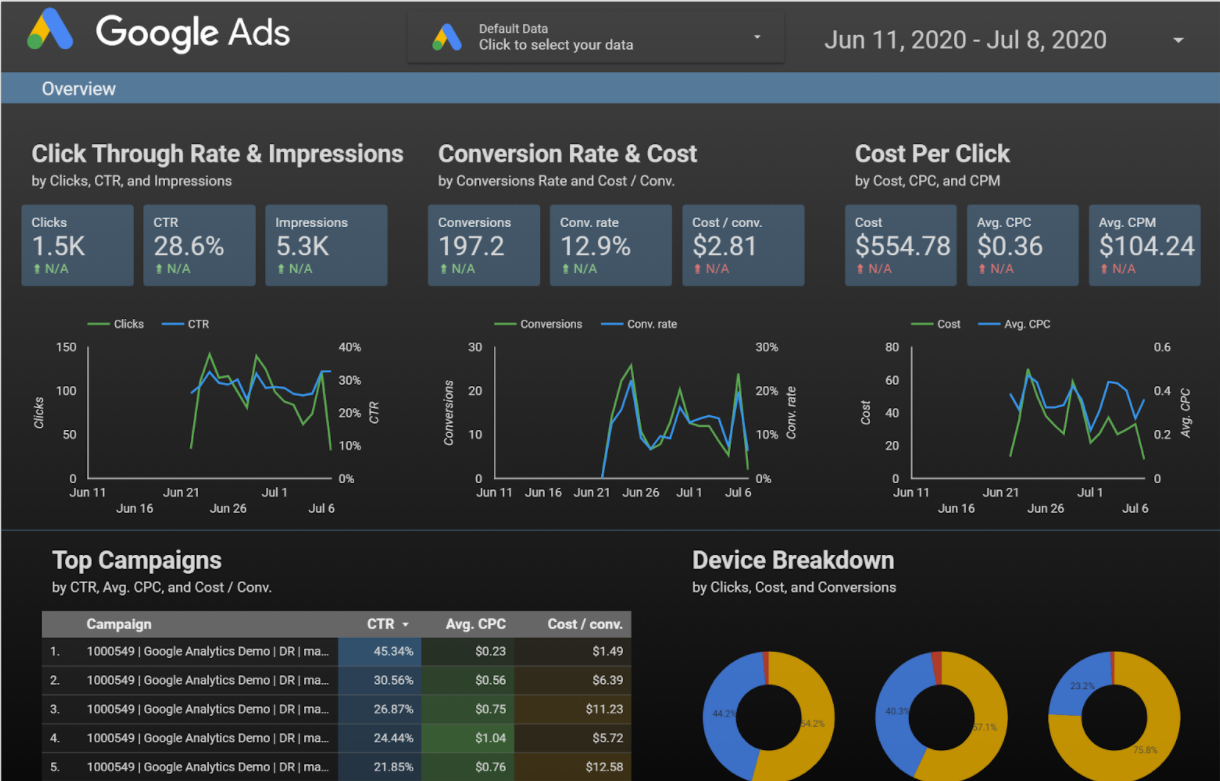This screenshot has height=781, width=1220.
Task: Click the $11.23 Cost / conv. cell
Action: click(573, 709)
